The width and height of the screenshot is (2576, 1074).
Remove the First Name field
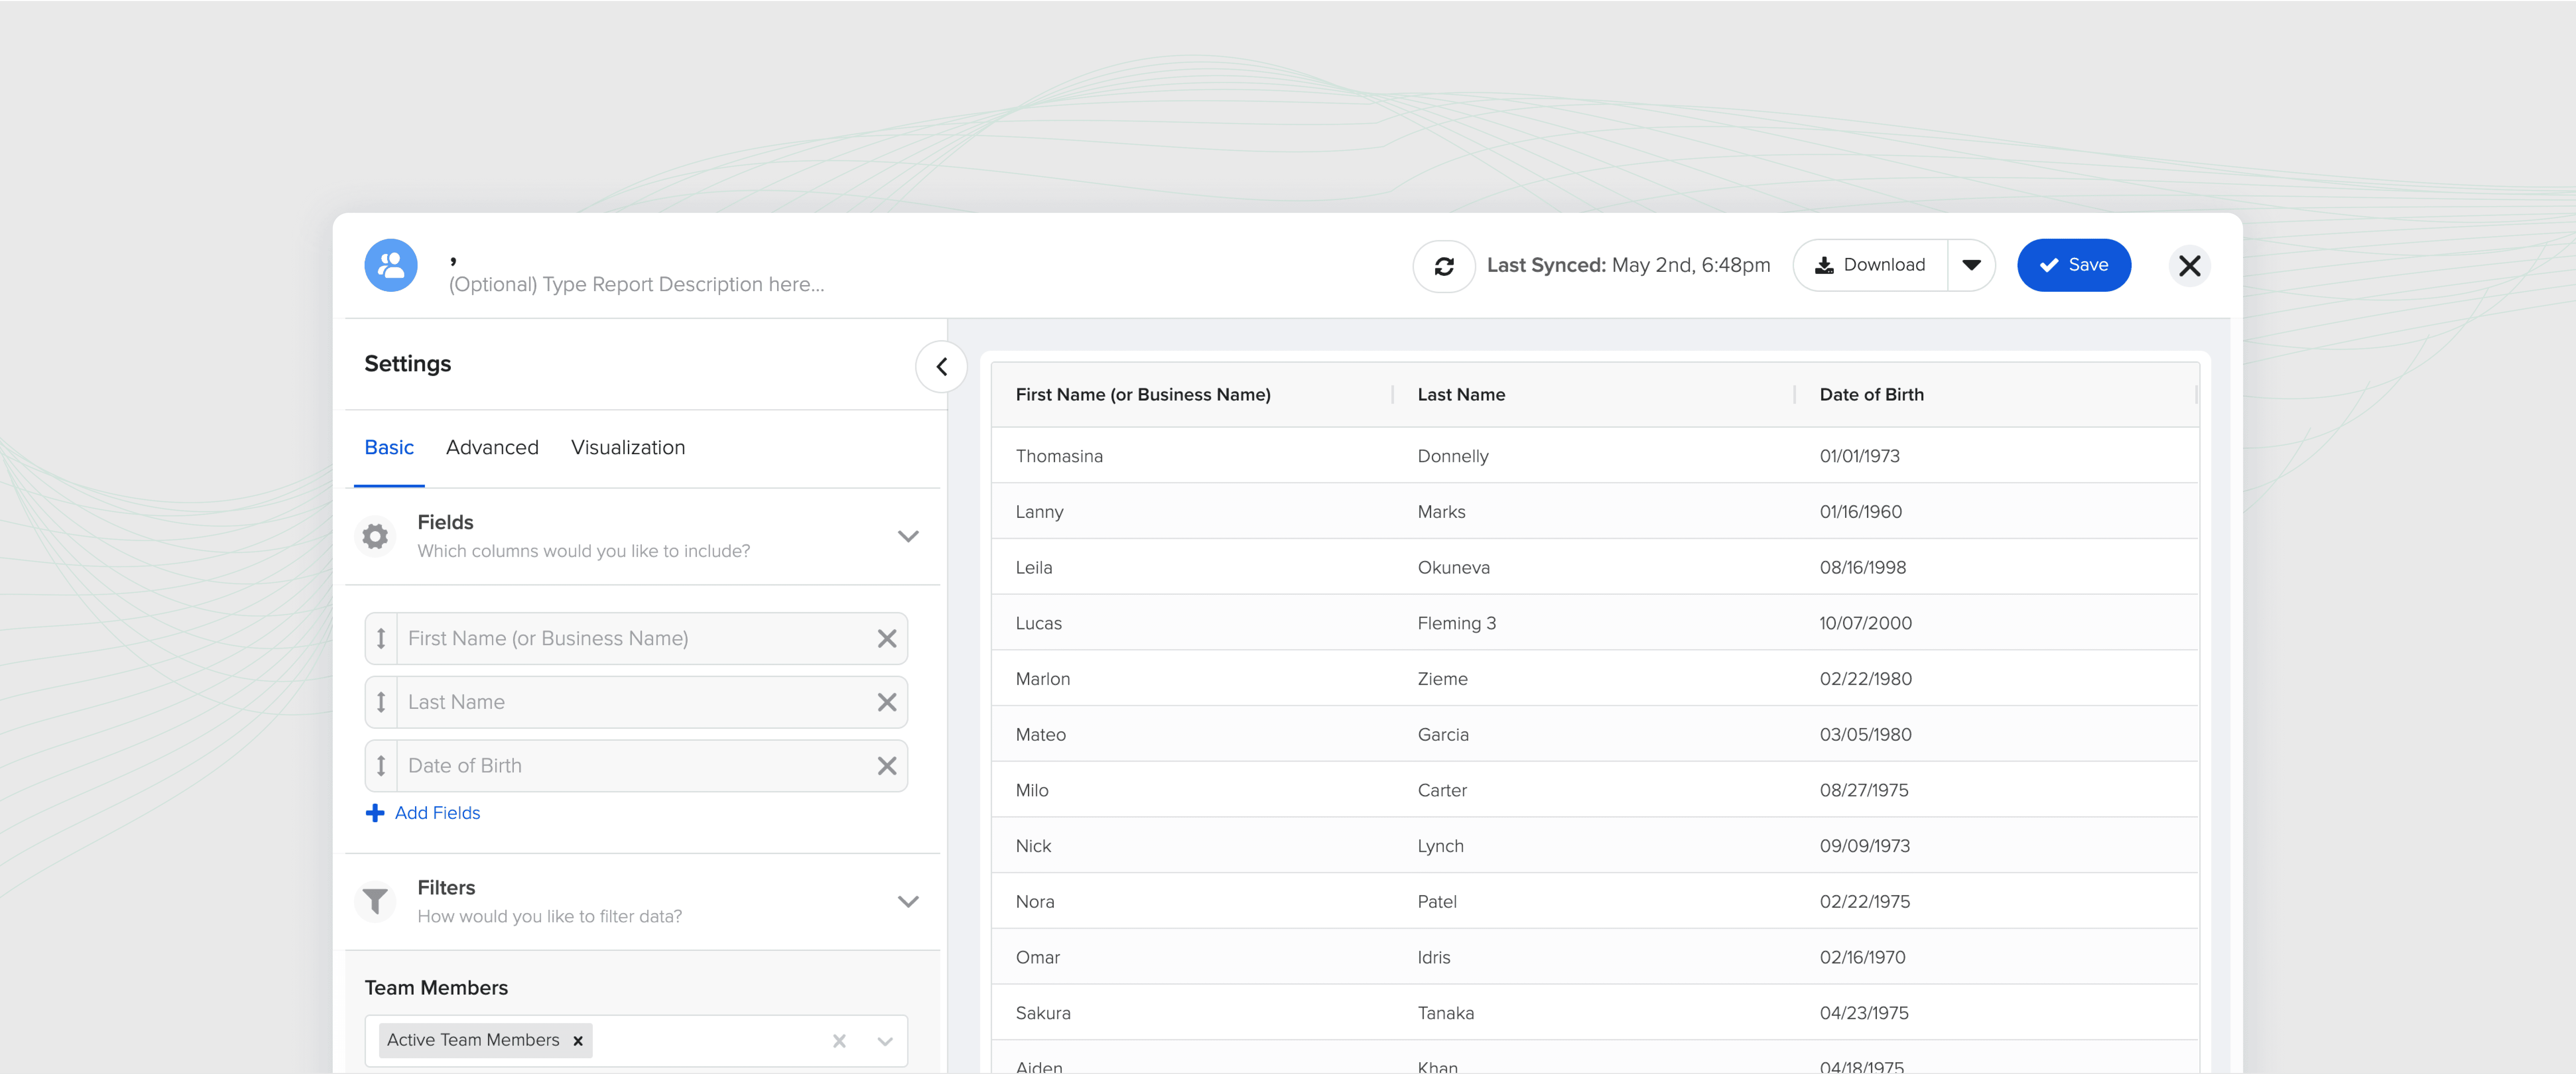886,638
